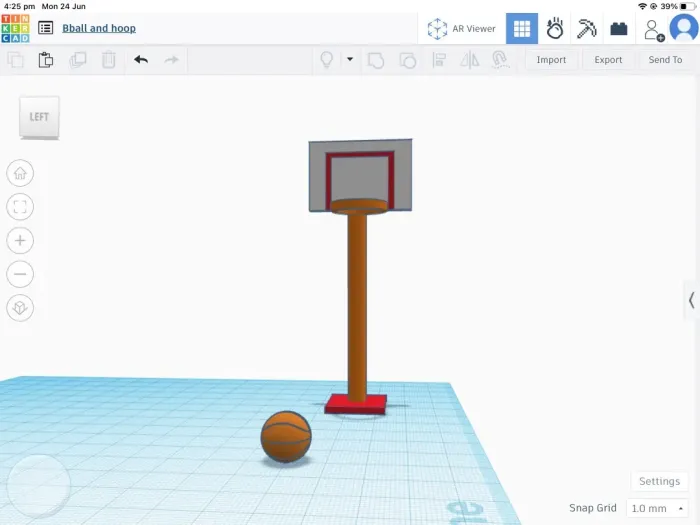
Task: Tap the virtual orbit joystick circle
Action: coord(38,486)
